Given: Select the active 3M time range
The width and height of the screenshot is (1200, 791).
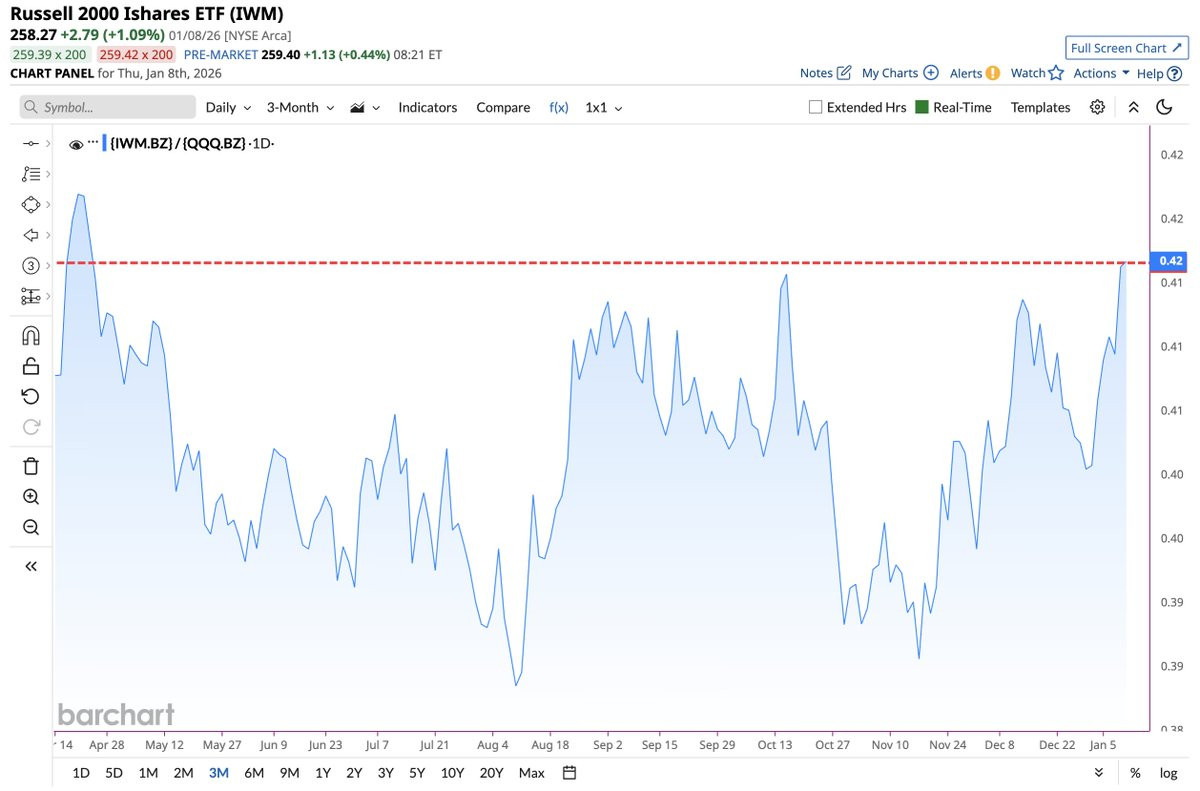Looking at the screenshot, I should click(x=218, y=772).
